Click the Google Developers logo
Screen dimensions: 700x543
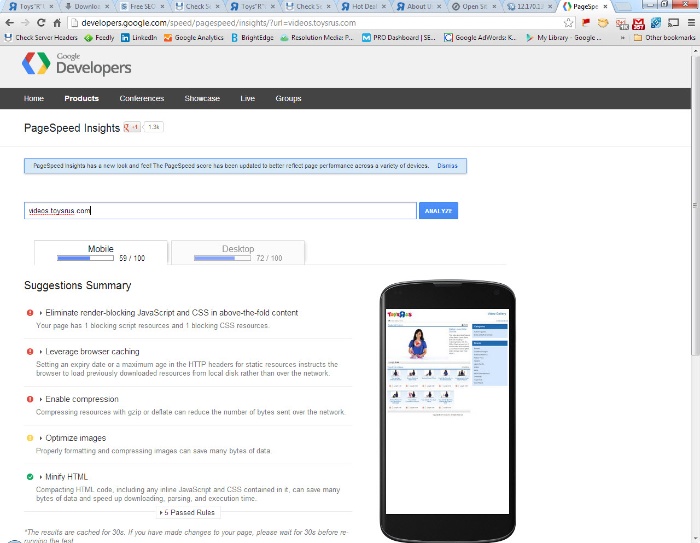point(77,64)
